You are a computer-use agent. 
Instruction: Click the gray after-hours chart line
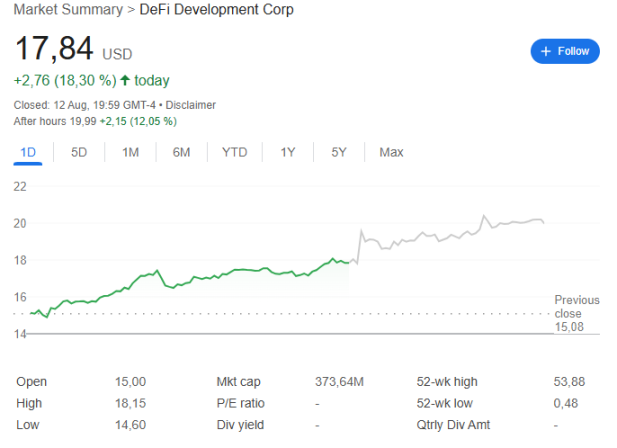pos(450,236)
